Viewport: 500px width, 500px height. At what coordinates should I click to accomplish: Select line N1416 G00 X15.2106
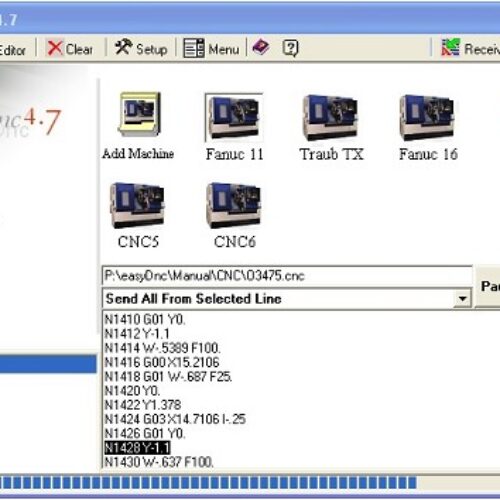click(x=162, y=362)
